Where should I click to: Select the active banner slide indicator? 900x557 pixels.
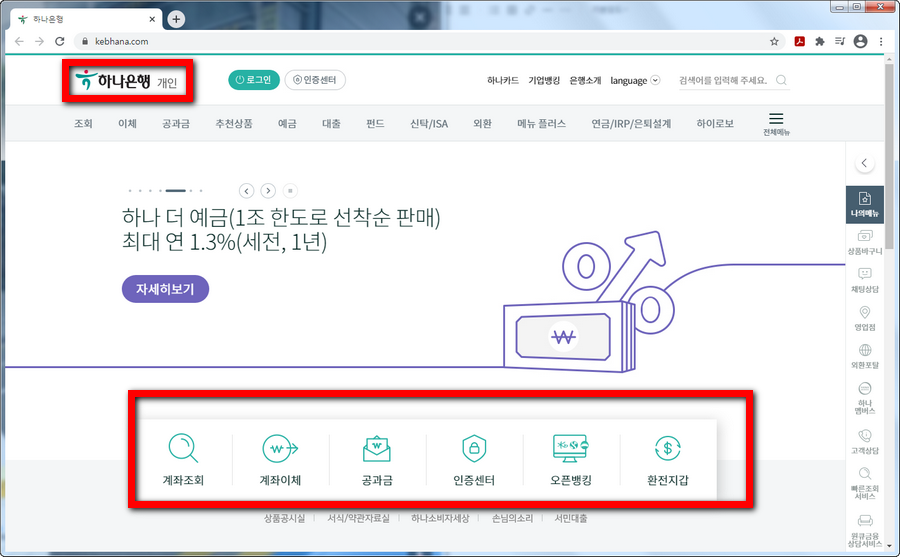tap(176, 191)
